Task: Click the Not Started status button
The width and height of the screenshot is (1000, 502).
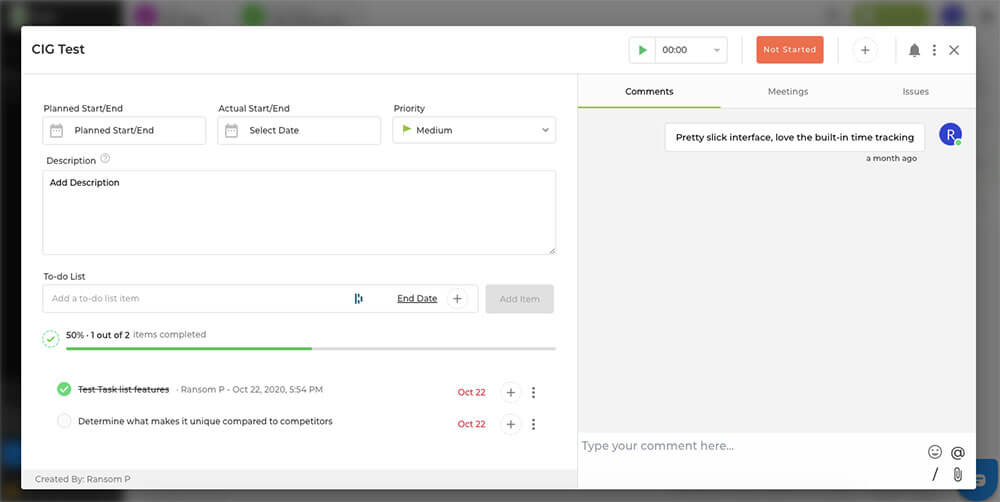Action: coord(790,50)
